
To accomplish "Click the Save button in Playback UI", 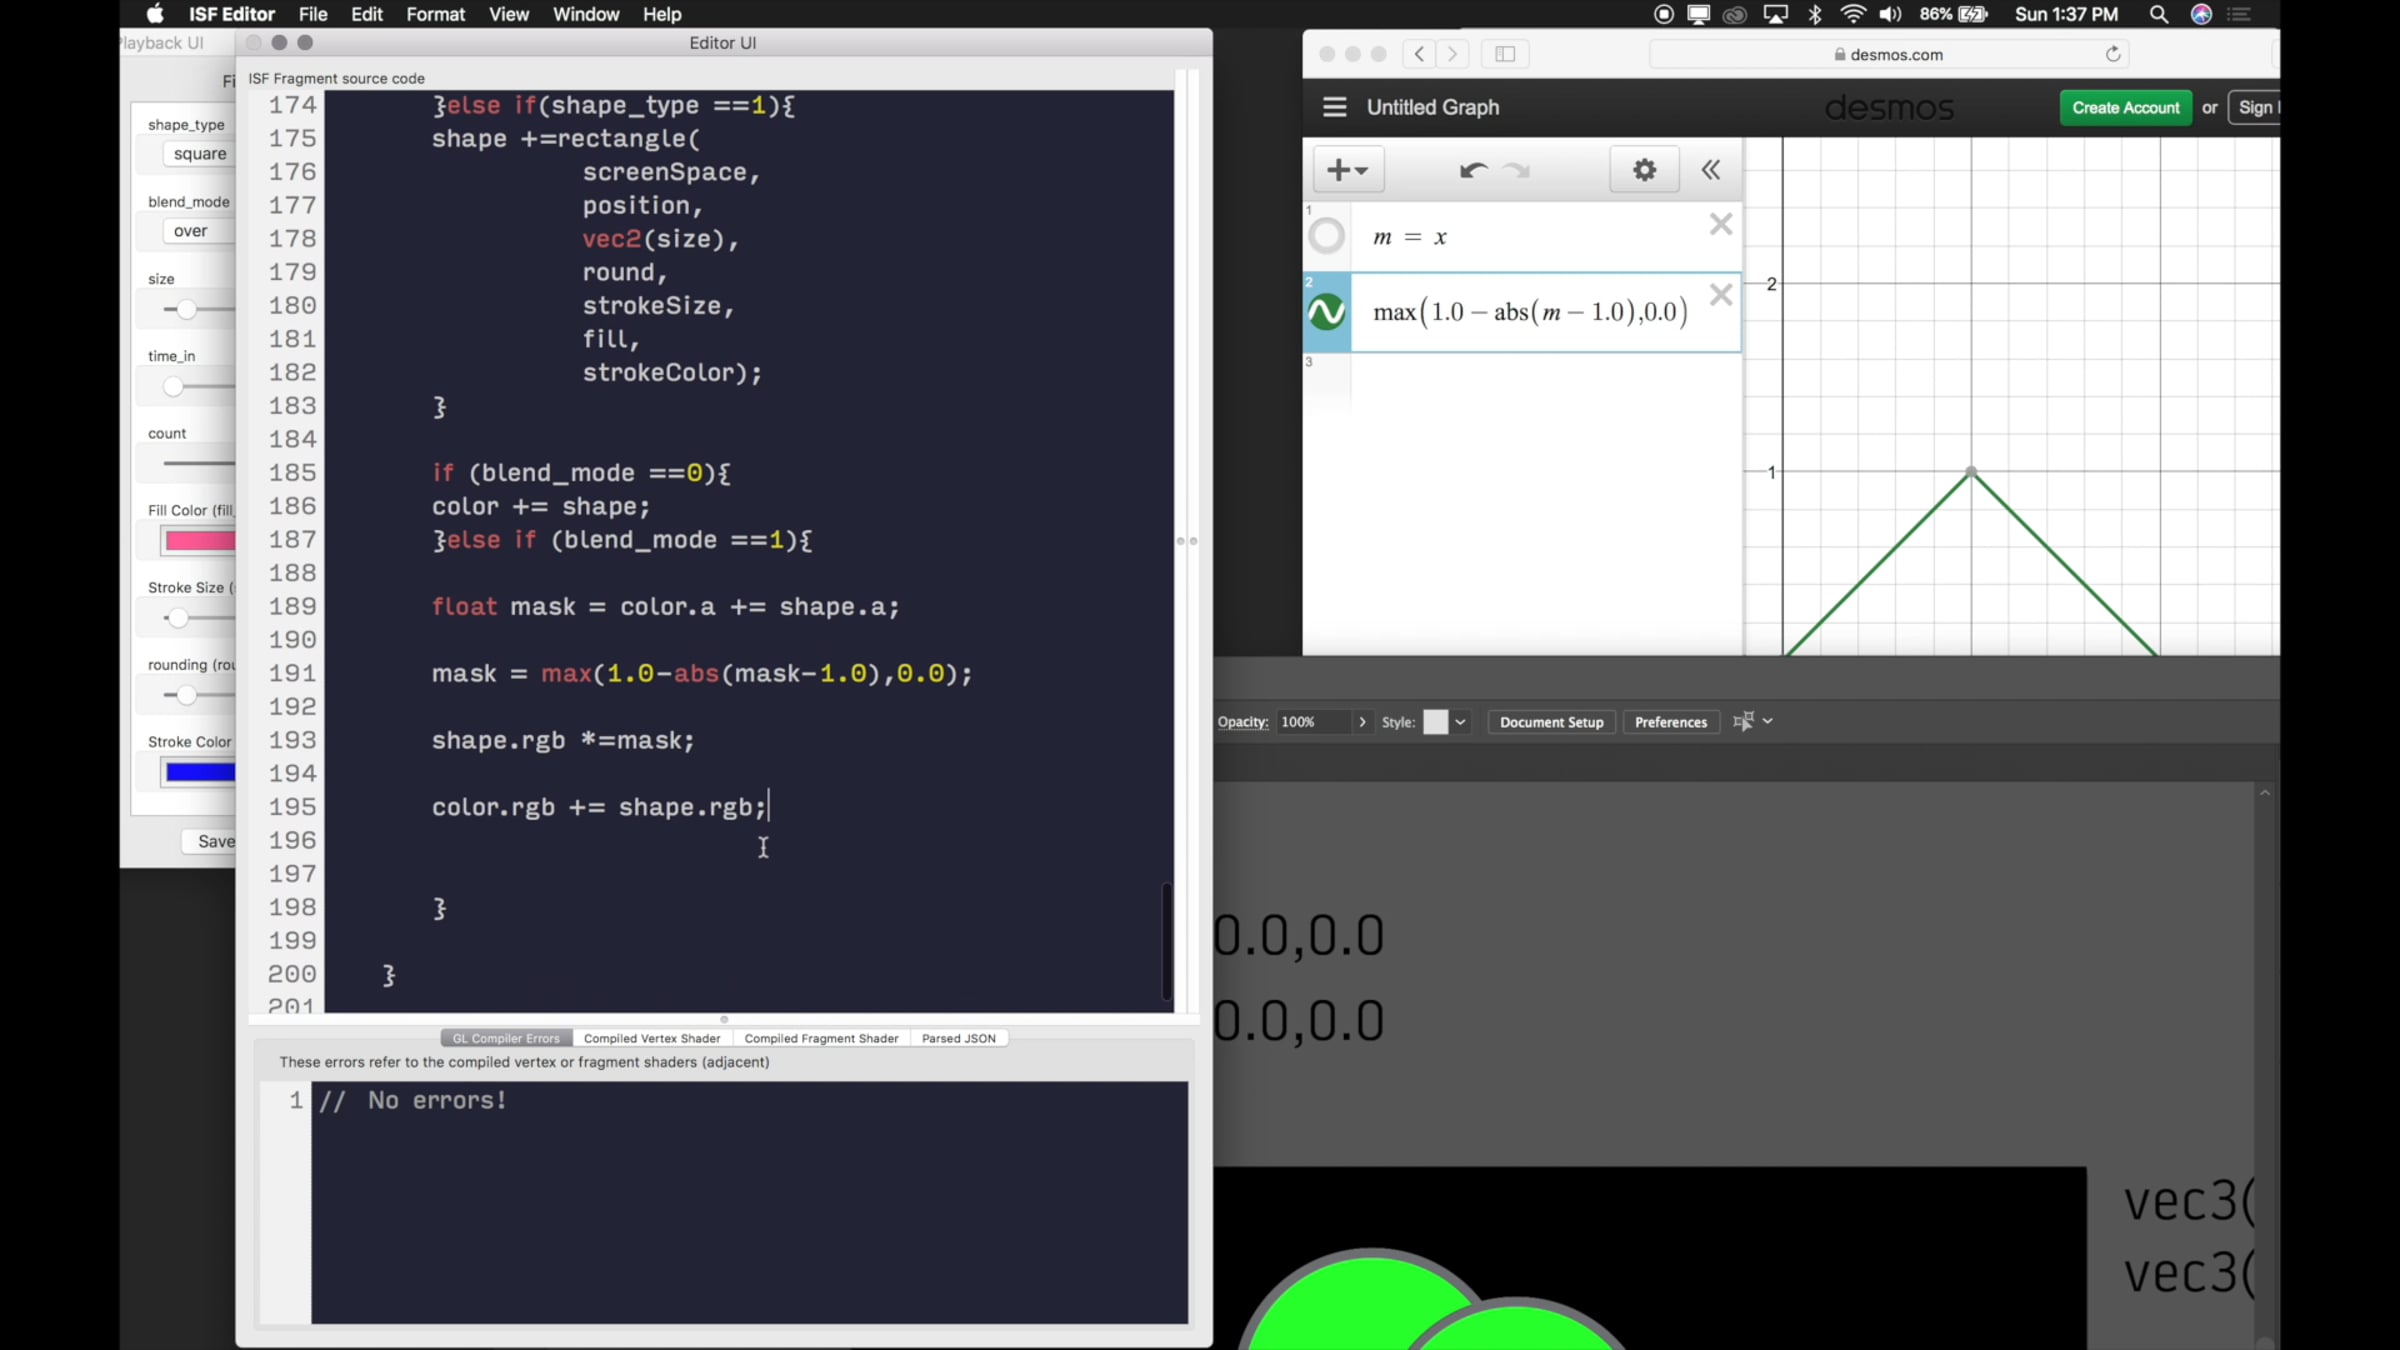I will point(210,841).
